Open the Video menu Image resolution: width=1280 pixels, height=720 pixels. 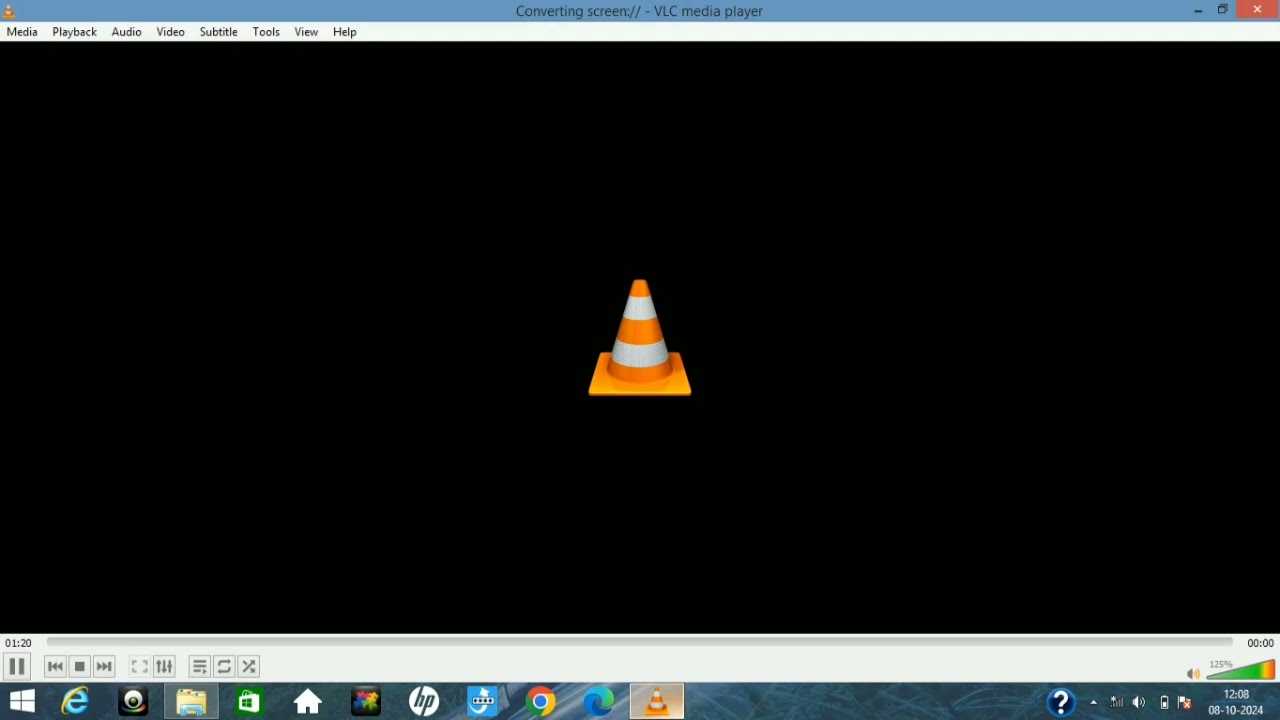tap(171, 32)
